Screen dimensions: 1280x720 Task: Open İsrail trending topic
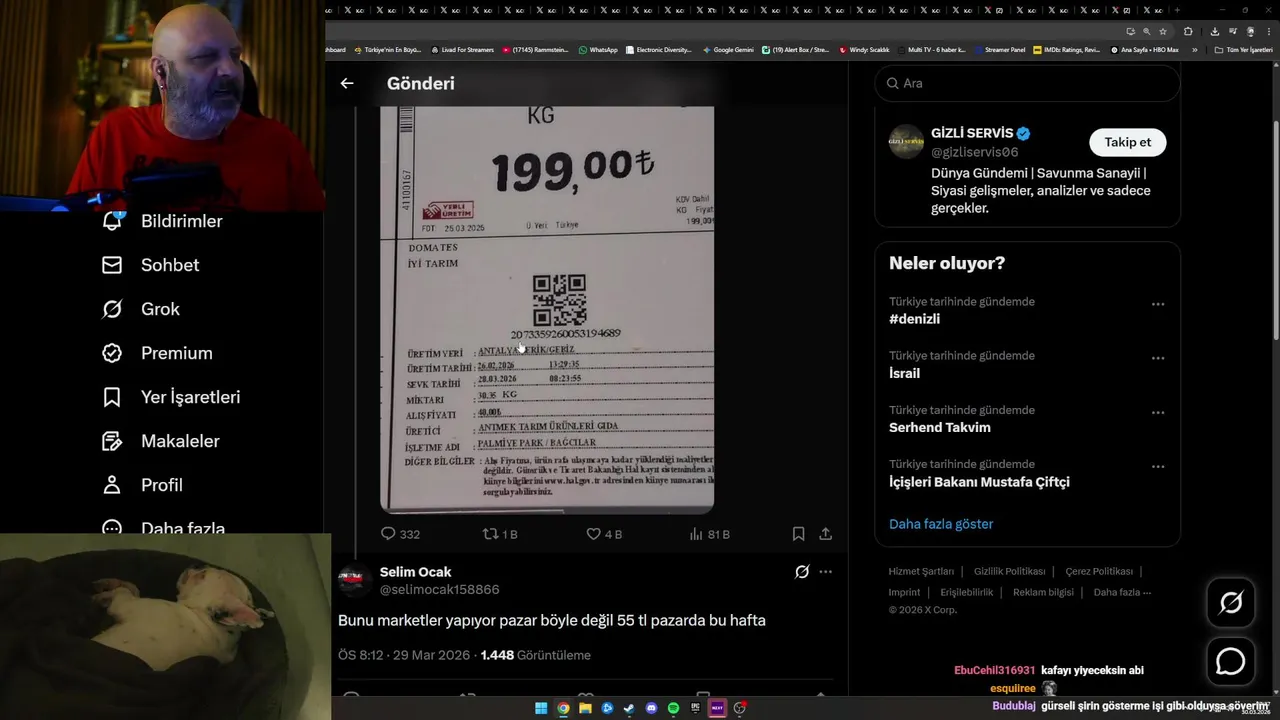(904, 373)
